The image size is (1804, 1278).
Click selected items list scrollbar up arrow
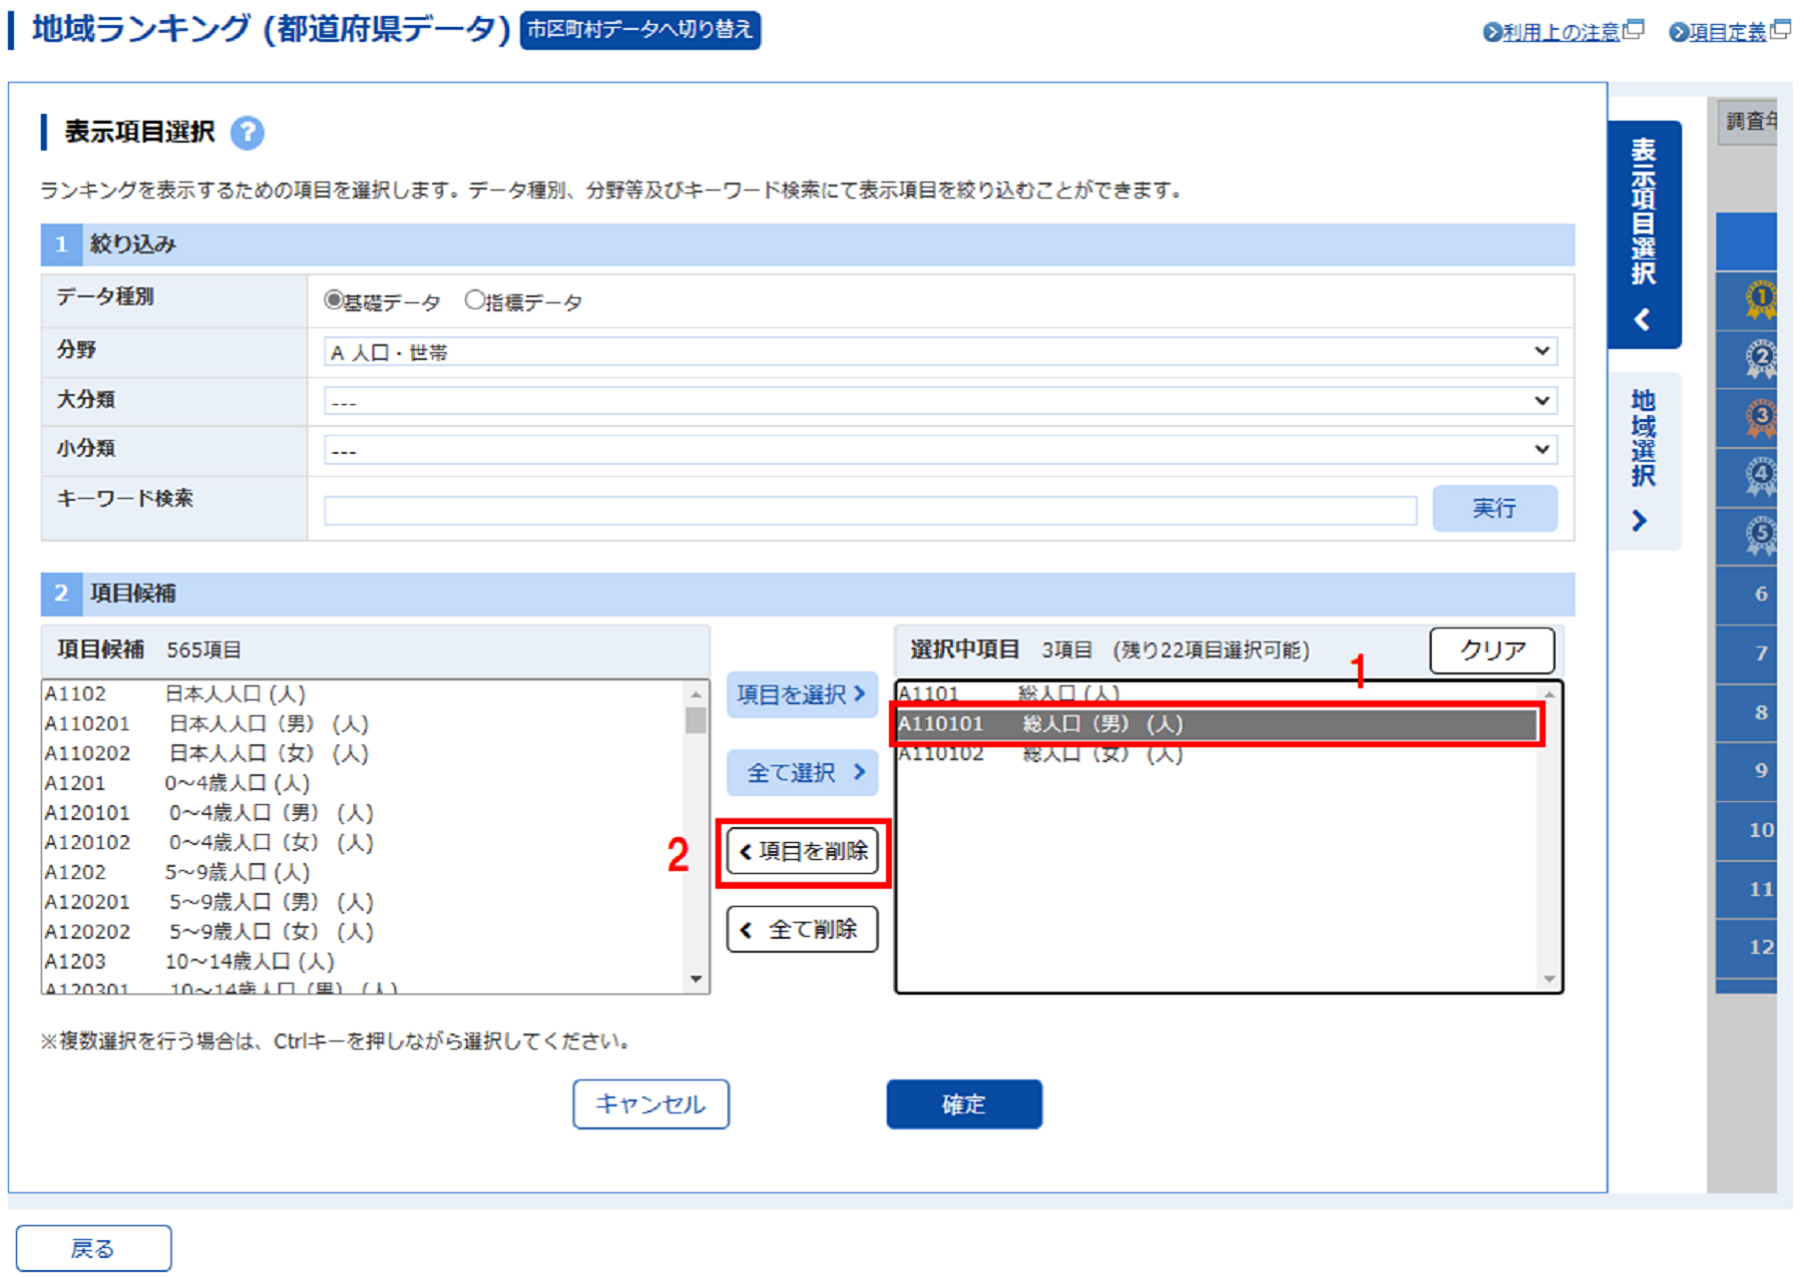[1549, 694]
